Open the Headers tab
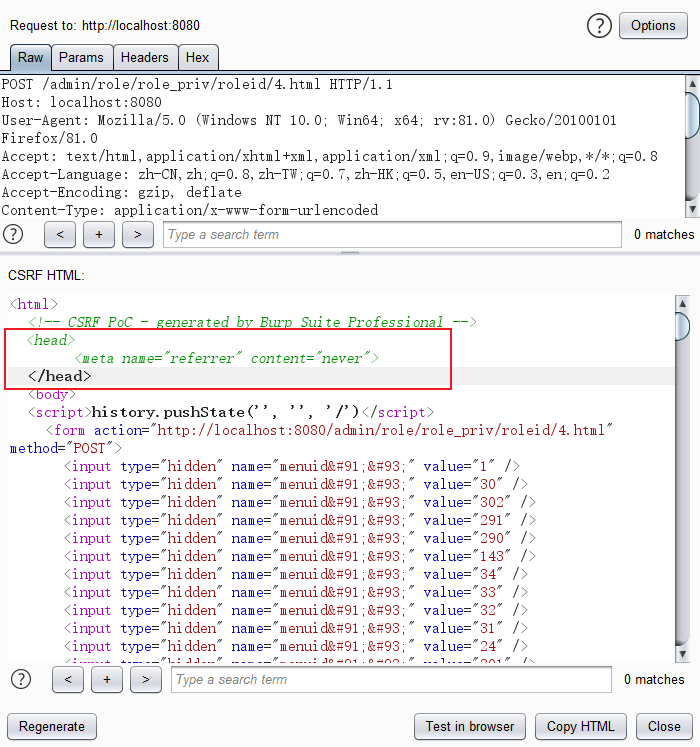700x747 pixels. point(145,58)
